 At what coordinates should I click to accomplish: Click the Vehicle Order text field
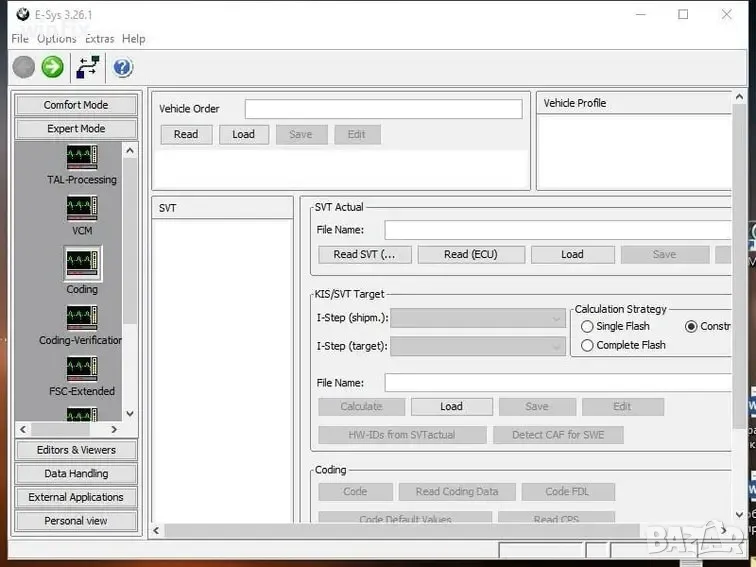383,109
